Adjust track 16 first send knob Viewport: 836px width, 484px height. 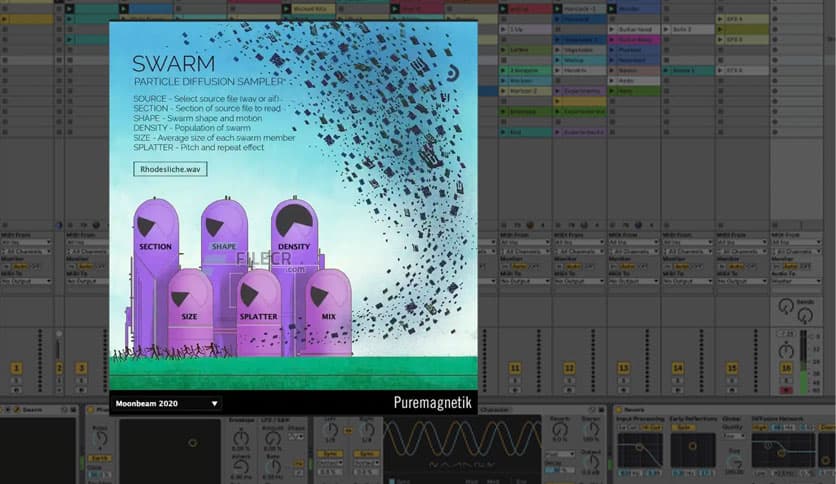(x=786, y=306)
